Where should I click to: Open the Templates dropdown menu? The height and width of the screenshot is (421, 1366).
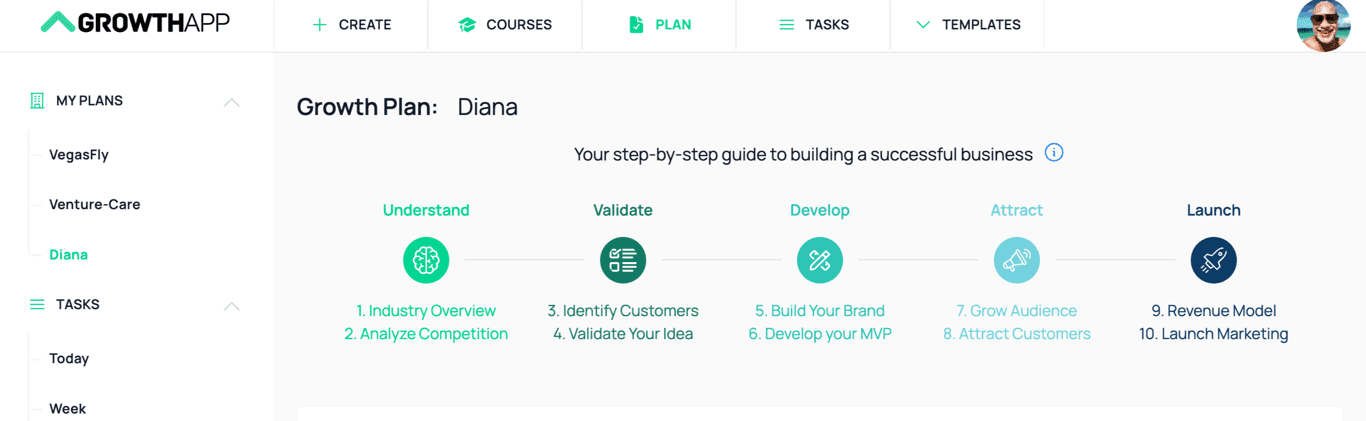[x=968, y=25]
